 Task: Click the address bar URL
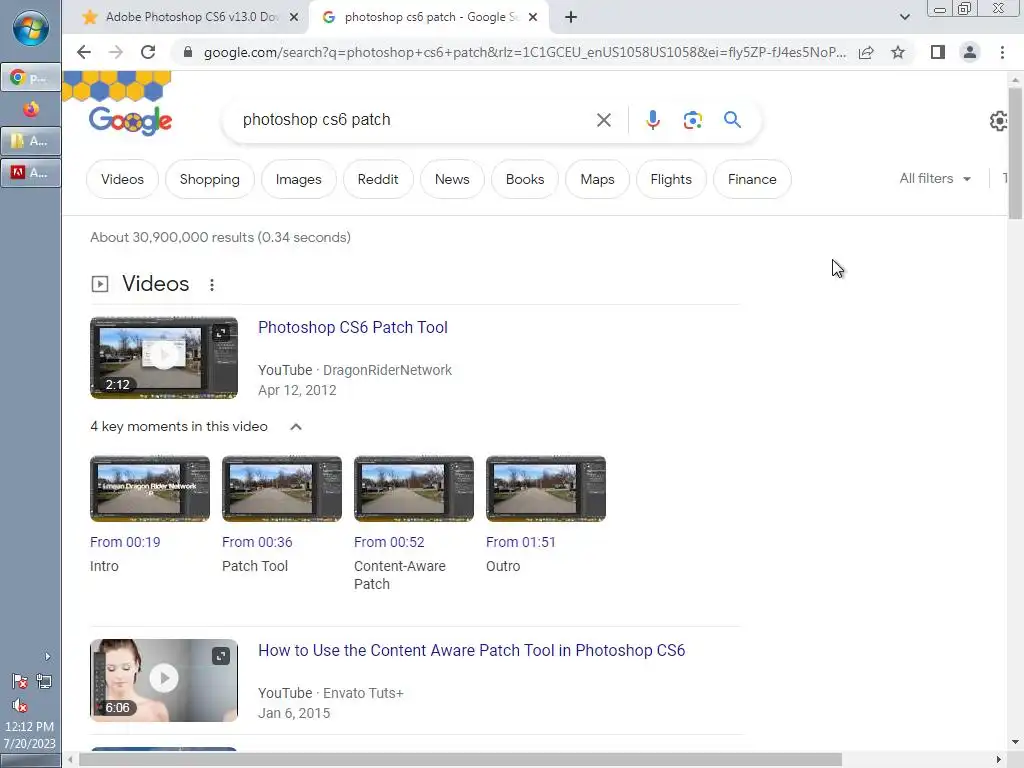point(524,52)
